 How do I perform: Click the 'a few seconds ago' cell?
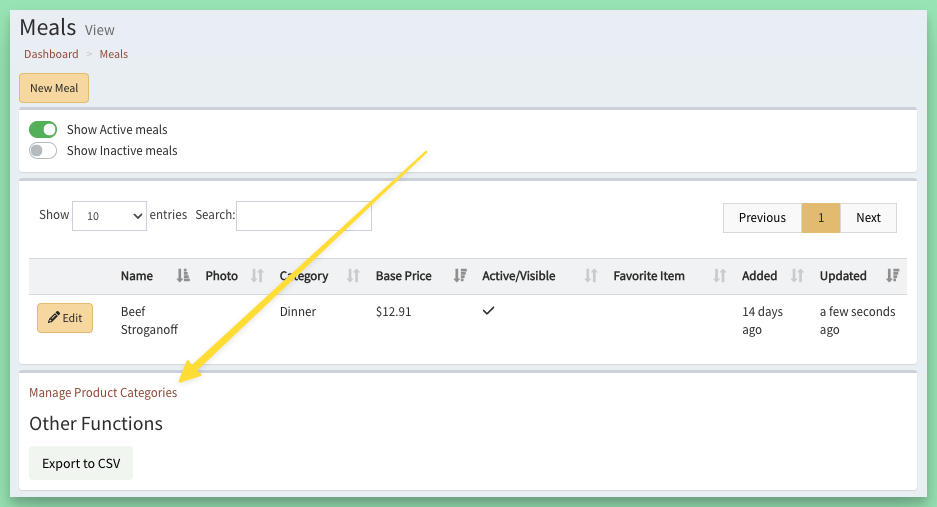(857, 320)
